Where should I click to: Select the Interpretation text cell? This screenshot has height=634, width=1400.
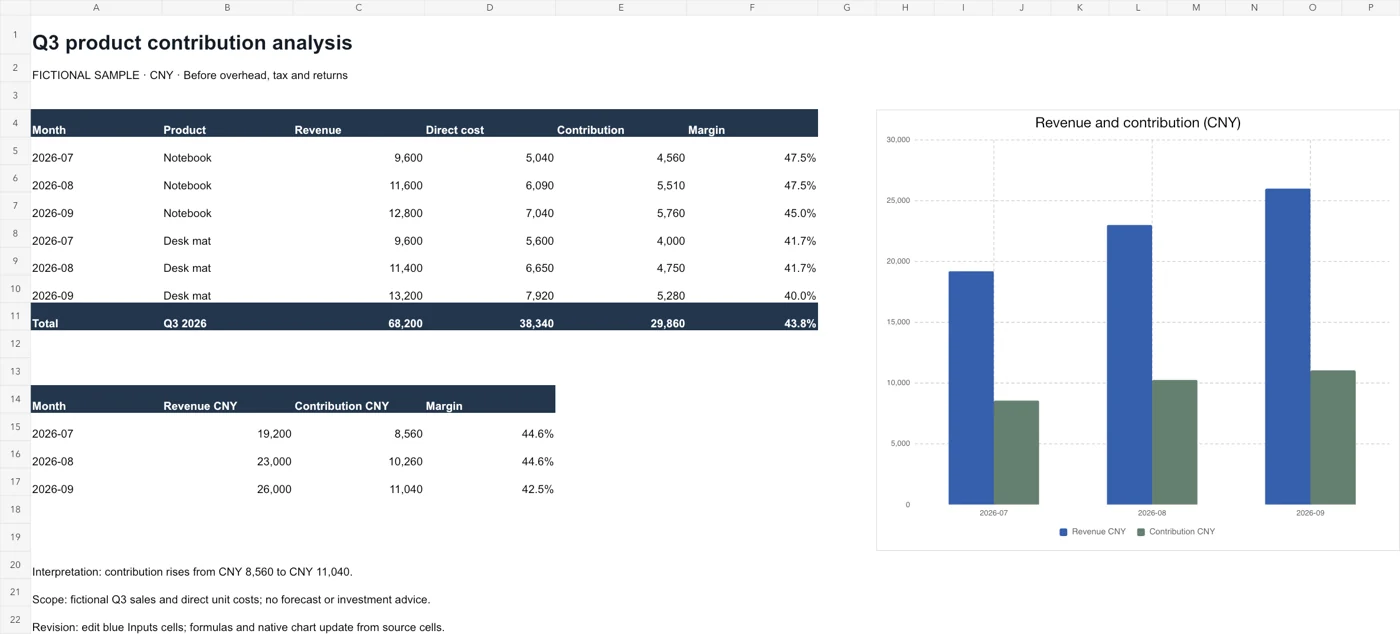[192, 572]
